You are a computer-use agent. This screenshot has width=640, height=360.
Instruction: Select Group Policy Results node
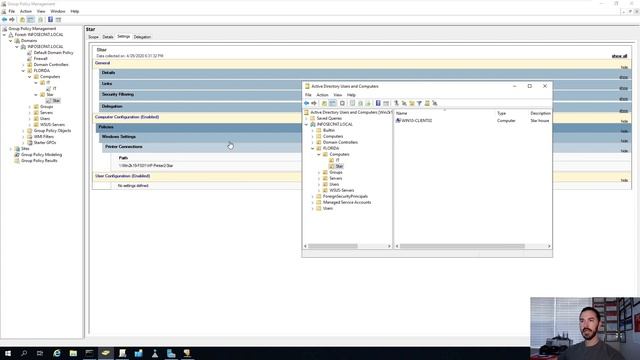pyautogui.click(x=39, y=161)
